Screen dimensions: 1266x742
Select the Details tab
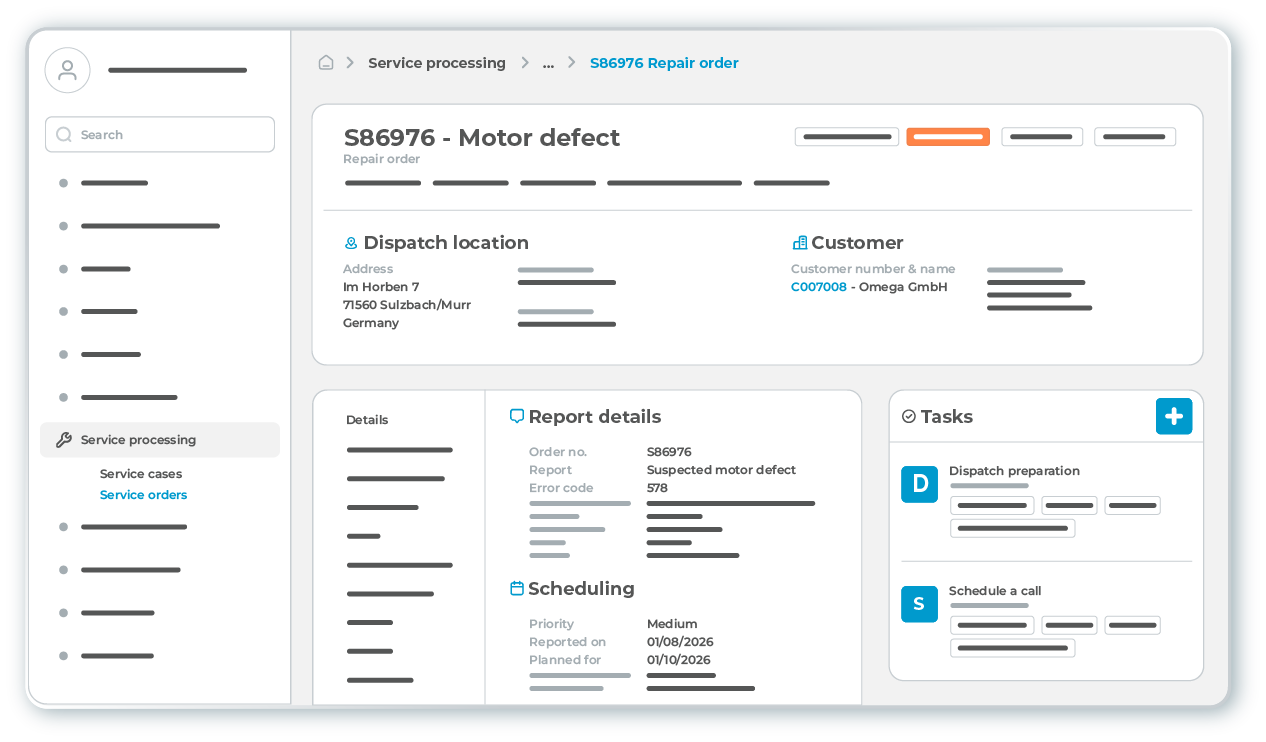coord(367,420)
